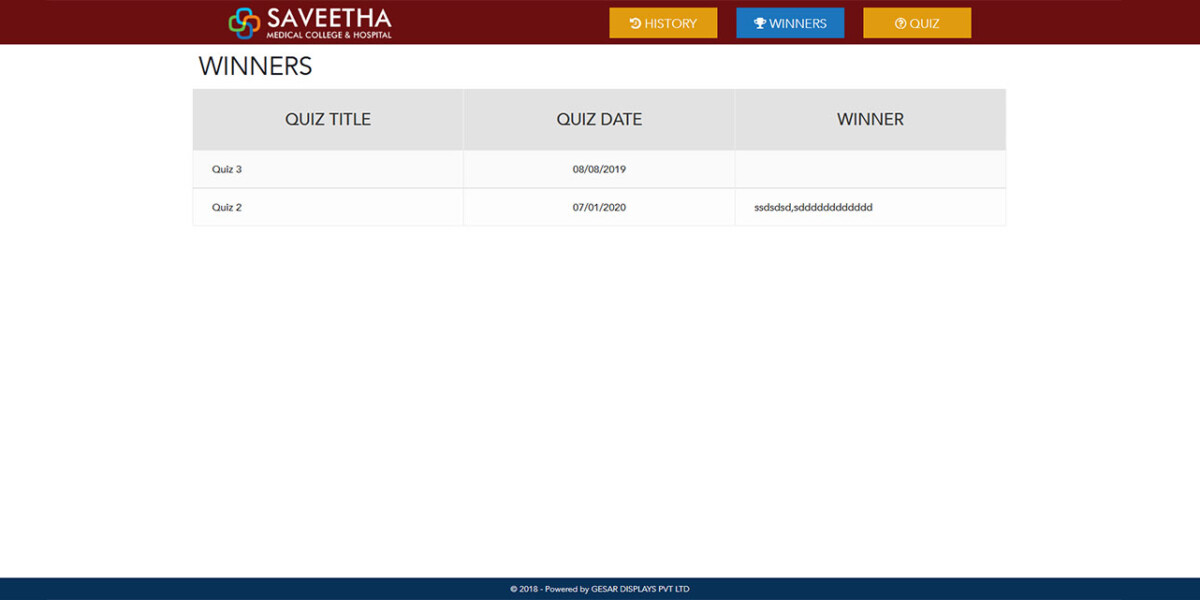The height and width of the screenshot is (600, 1200).
Task: Switch to the Winners page
Action: pyautogui.click(x=790, y=23)
